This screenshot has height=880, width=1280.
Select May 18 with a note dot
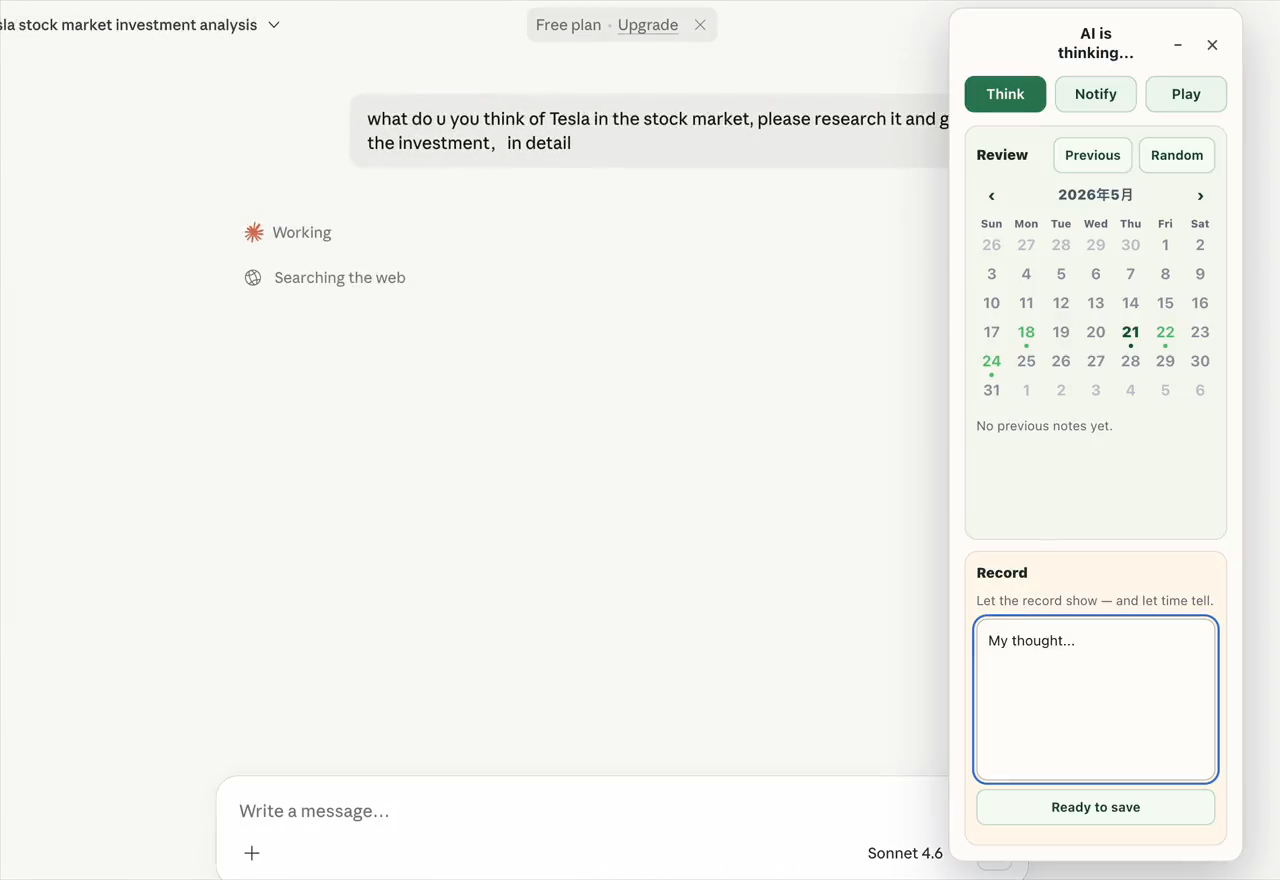(1026, 332)
